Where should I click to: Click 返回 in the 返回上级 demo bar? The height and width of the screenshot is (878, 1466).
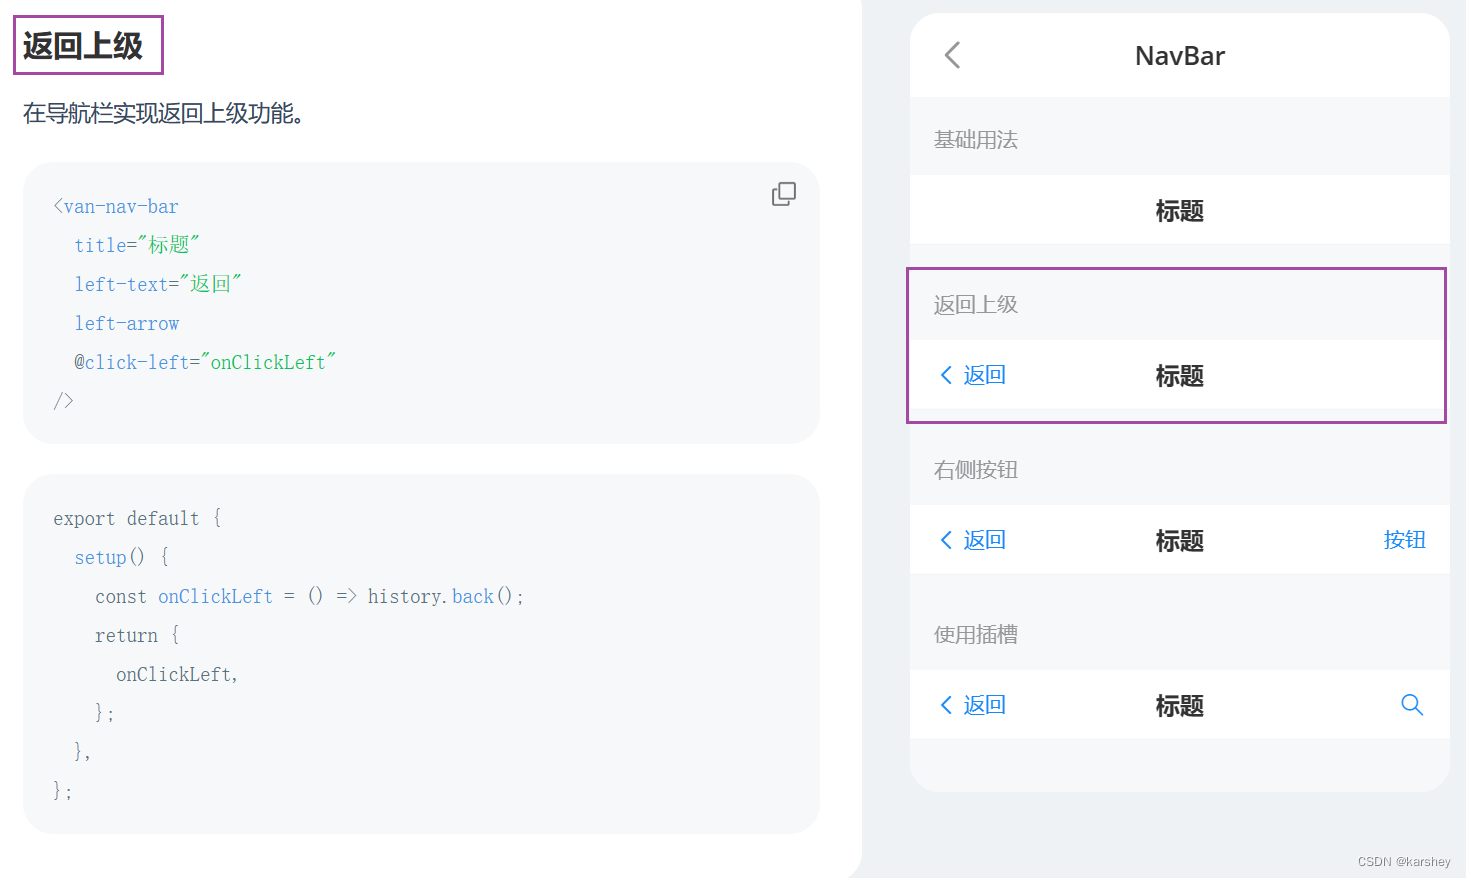pos(973,375)
